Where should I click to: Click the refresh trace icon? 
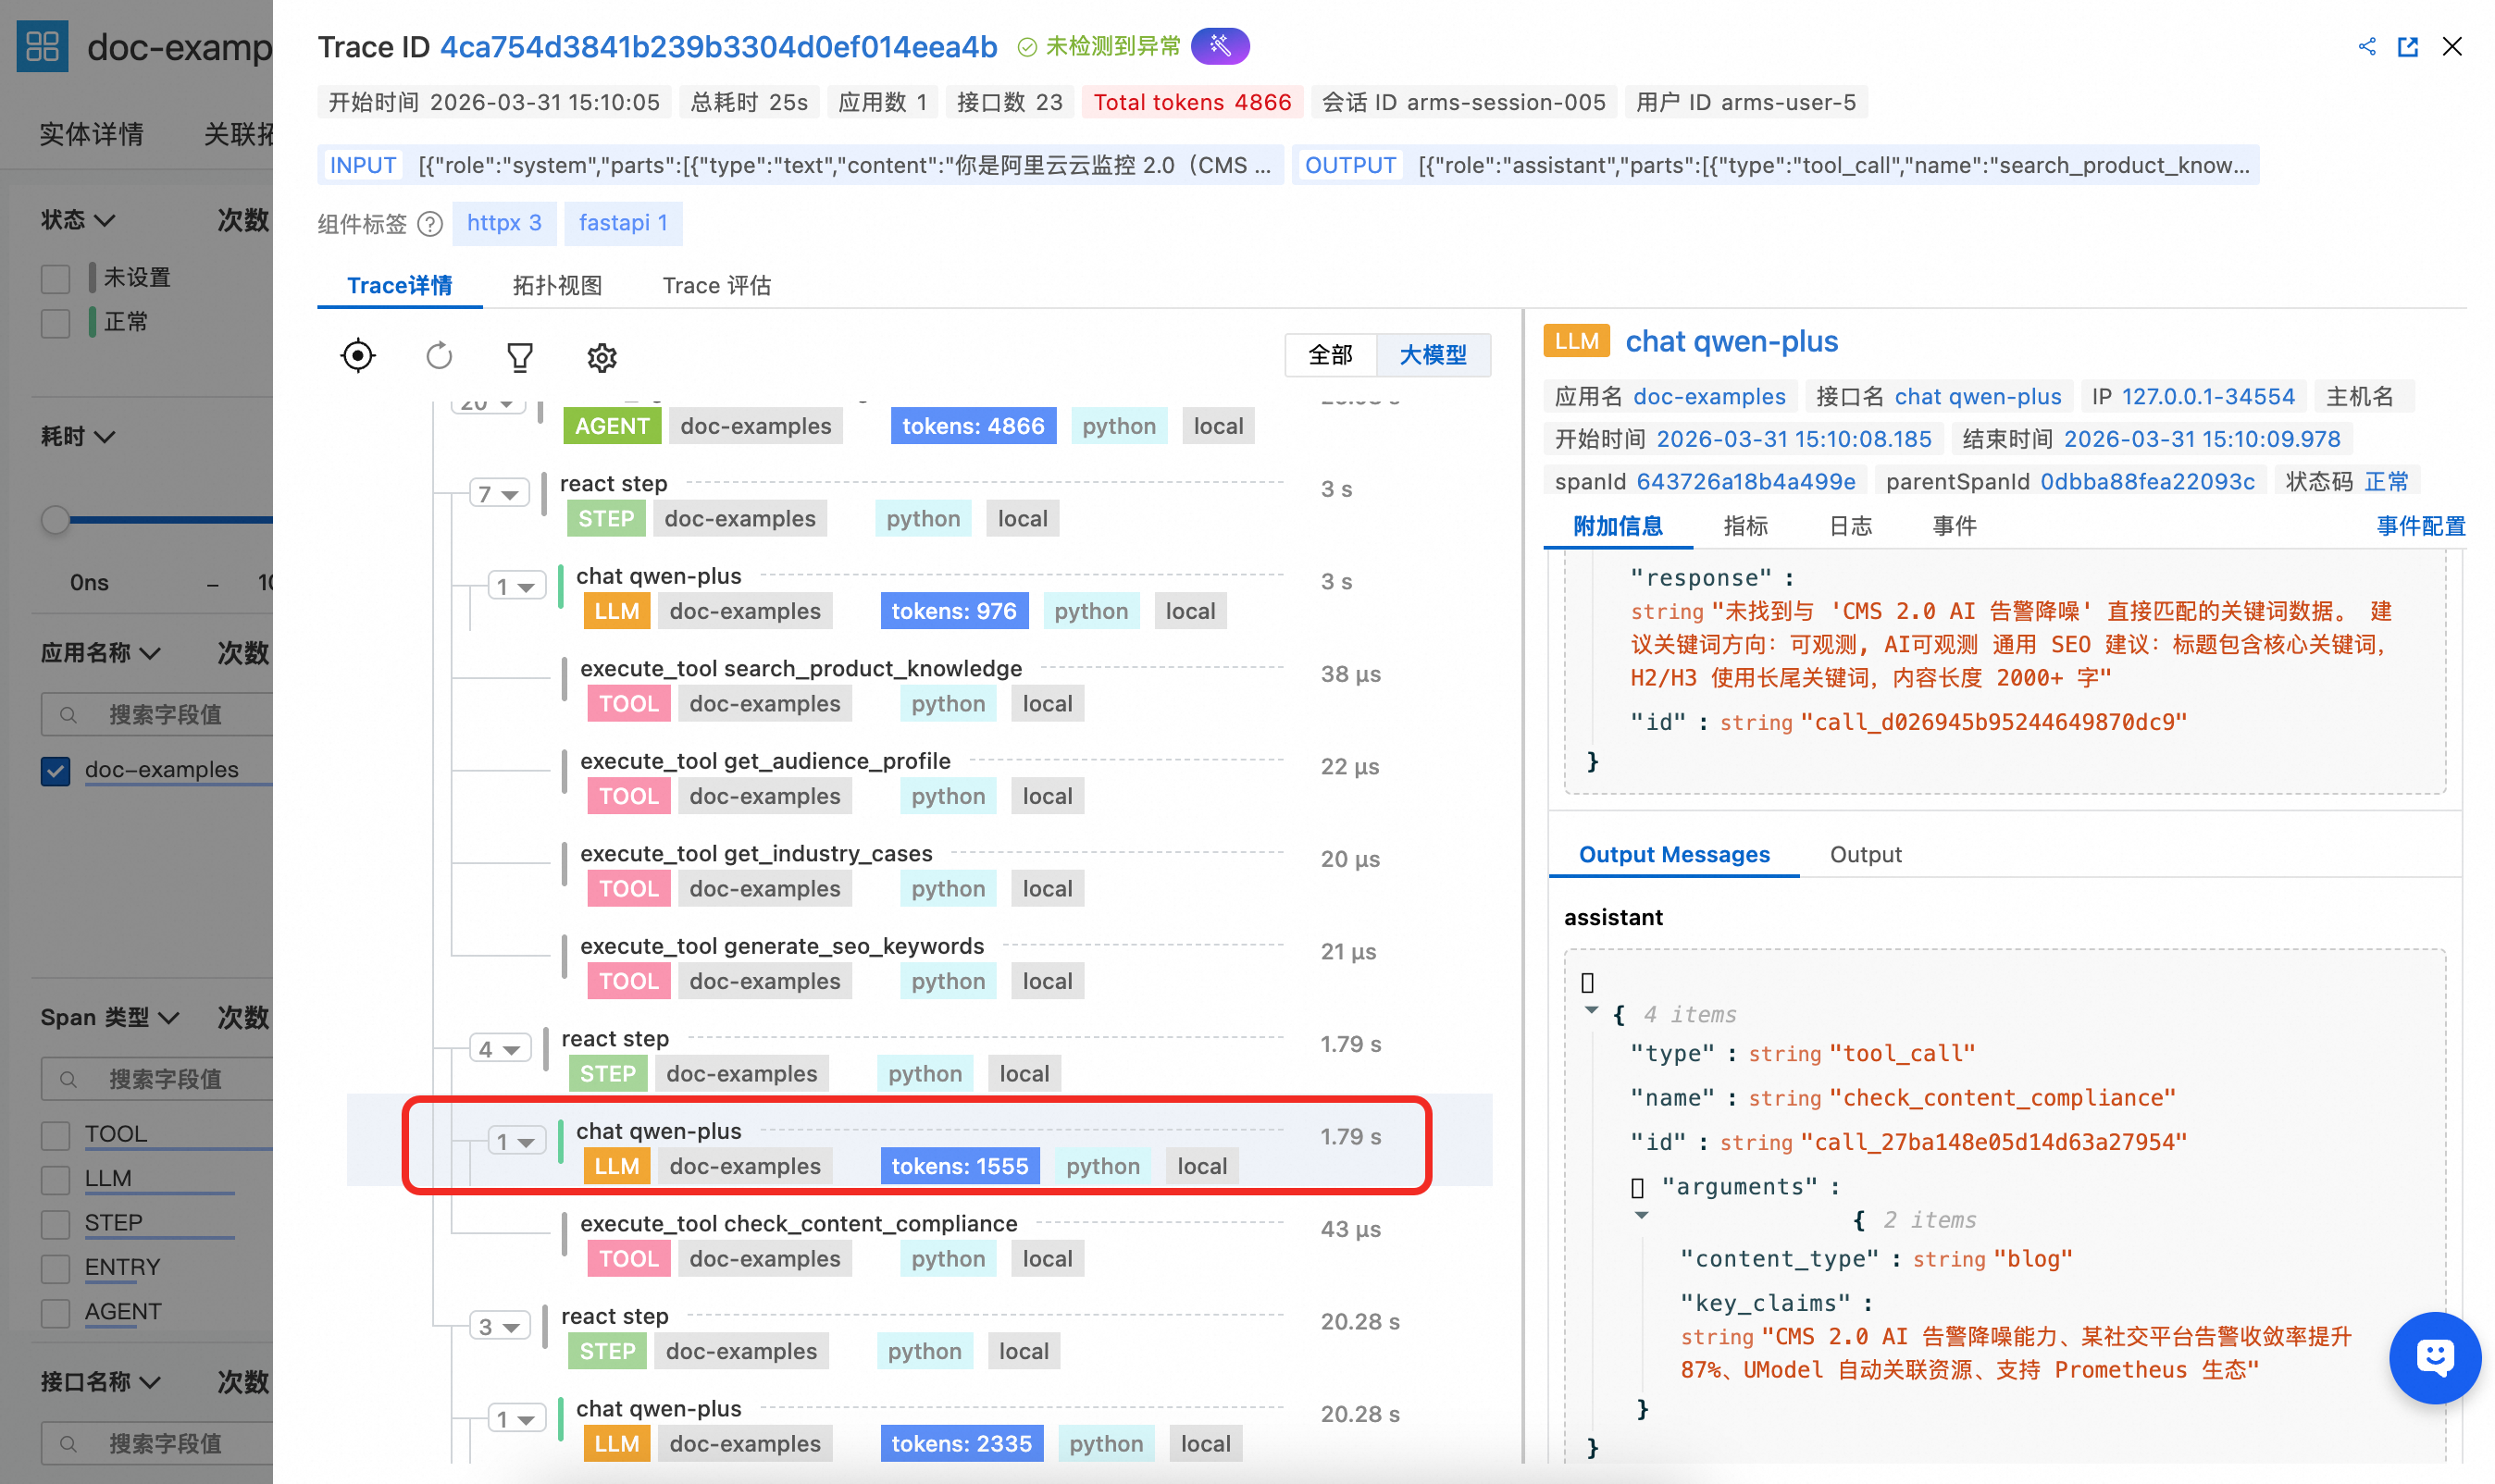(x=439, y=356)
